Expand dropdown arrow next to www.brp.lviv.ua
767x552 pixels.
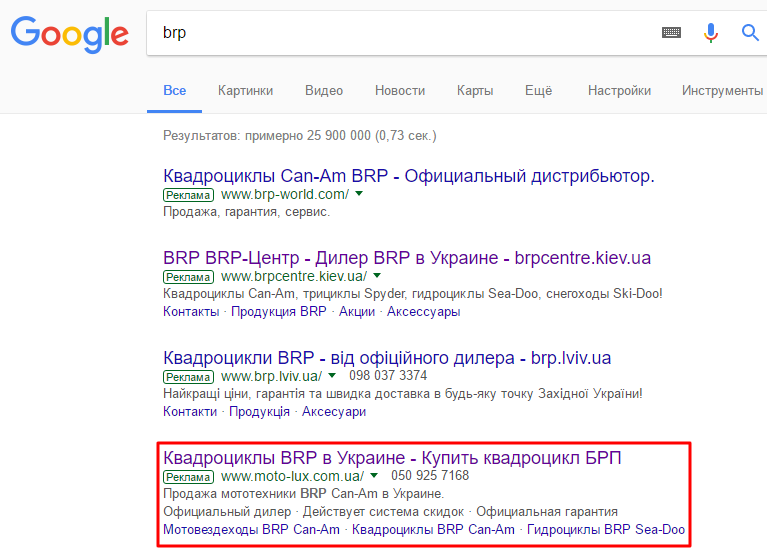pyautogui.click(x=332, y=376)
